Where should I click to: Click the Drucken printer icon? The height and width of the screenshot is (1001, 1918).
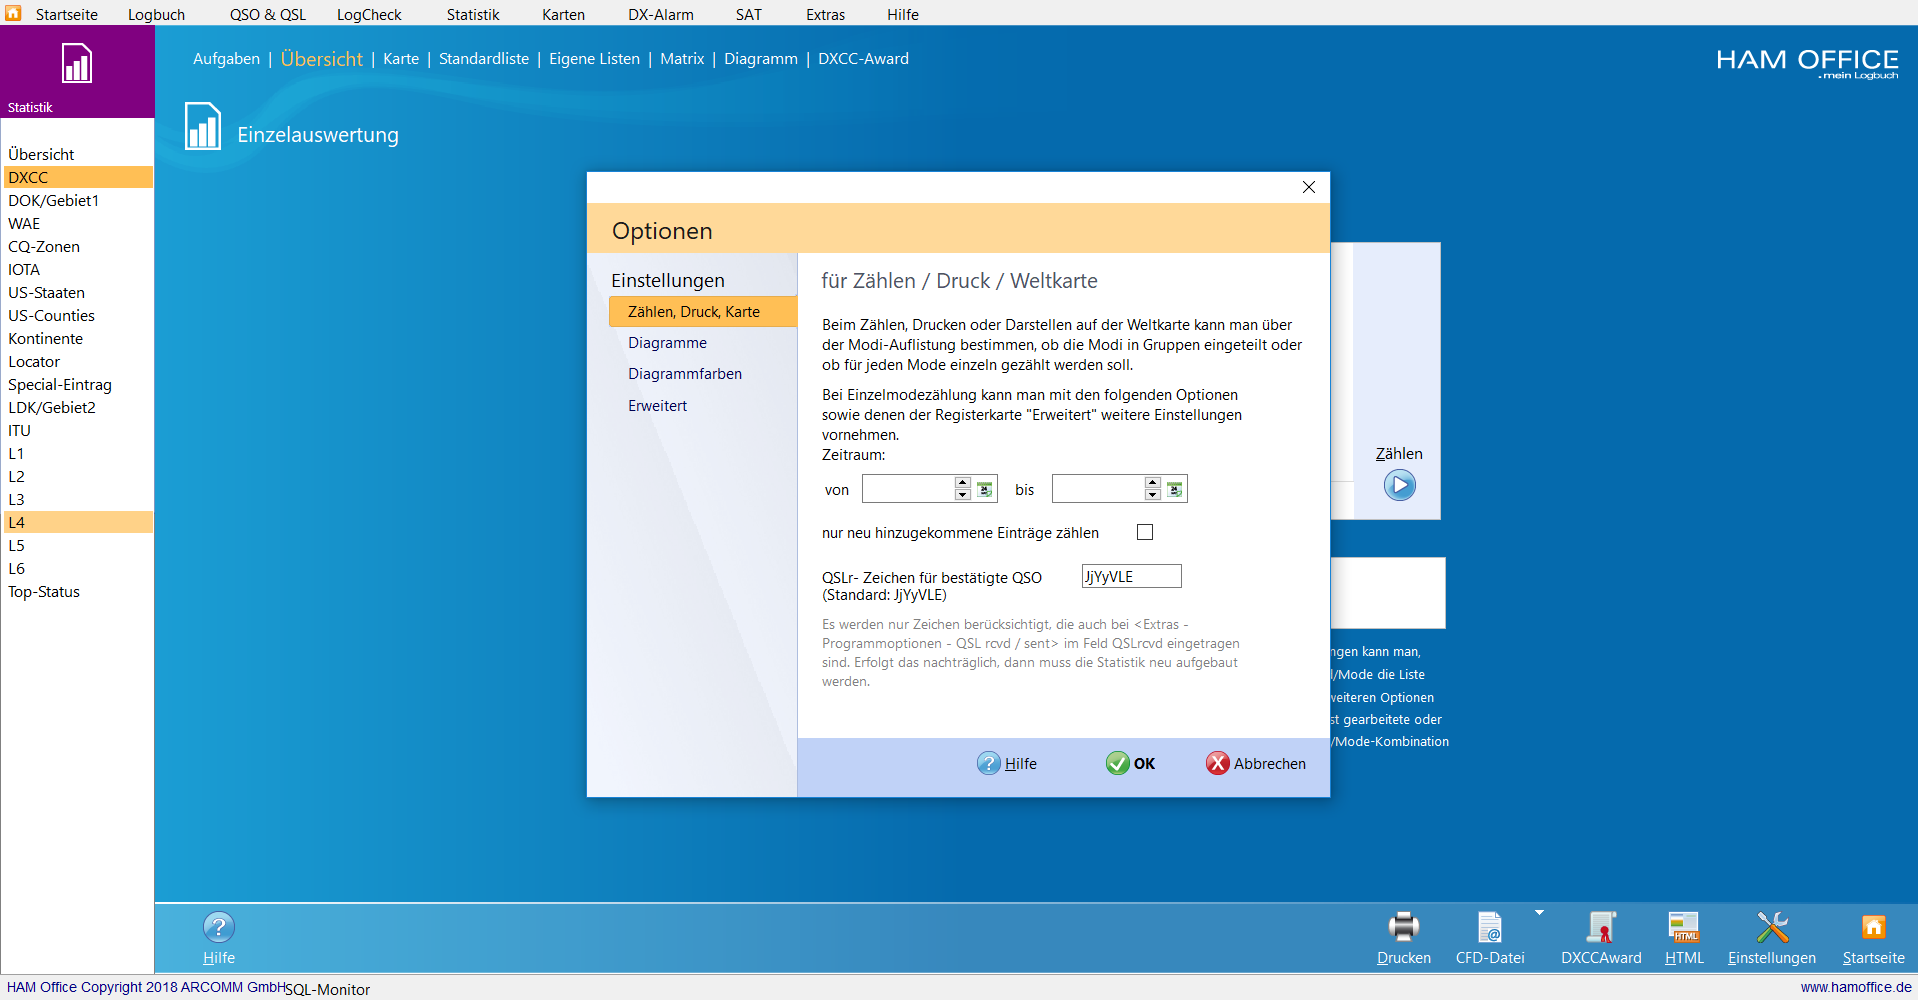point(1403,927)
